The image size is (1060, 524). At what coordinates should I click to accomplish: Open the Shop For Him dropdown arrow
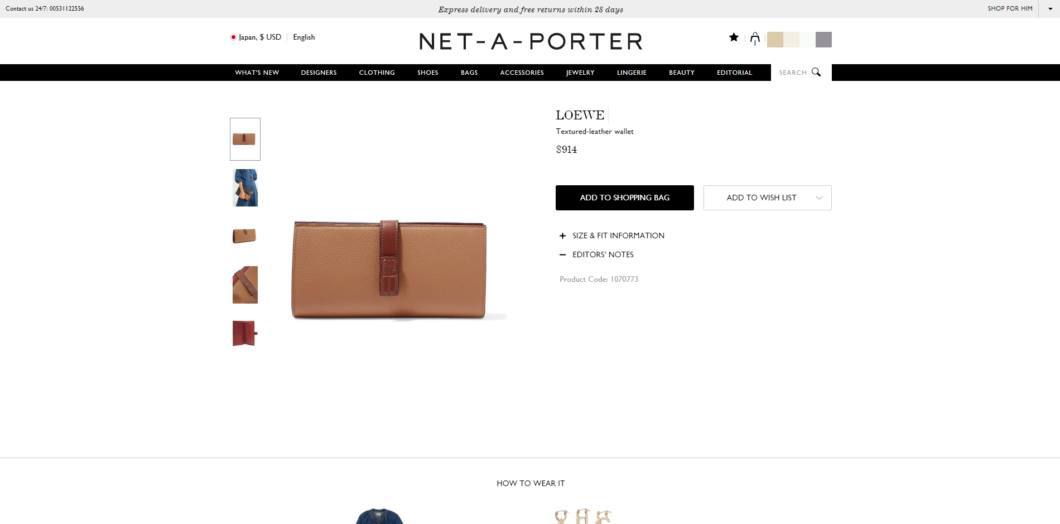tap(1049, 9)
